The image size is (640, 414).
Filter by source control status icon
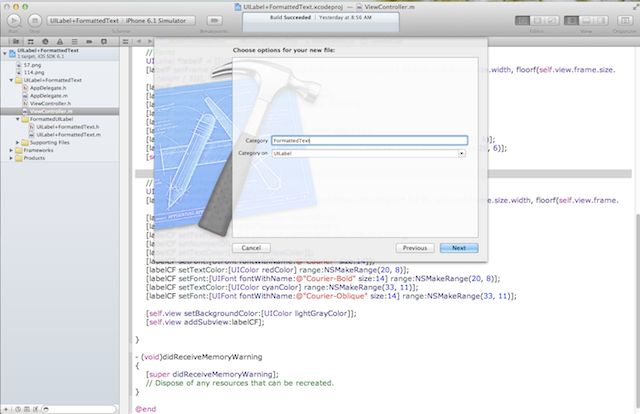pos(27,409)
